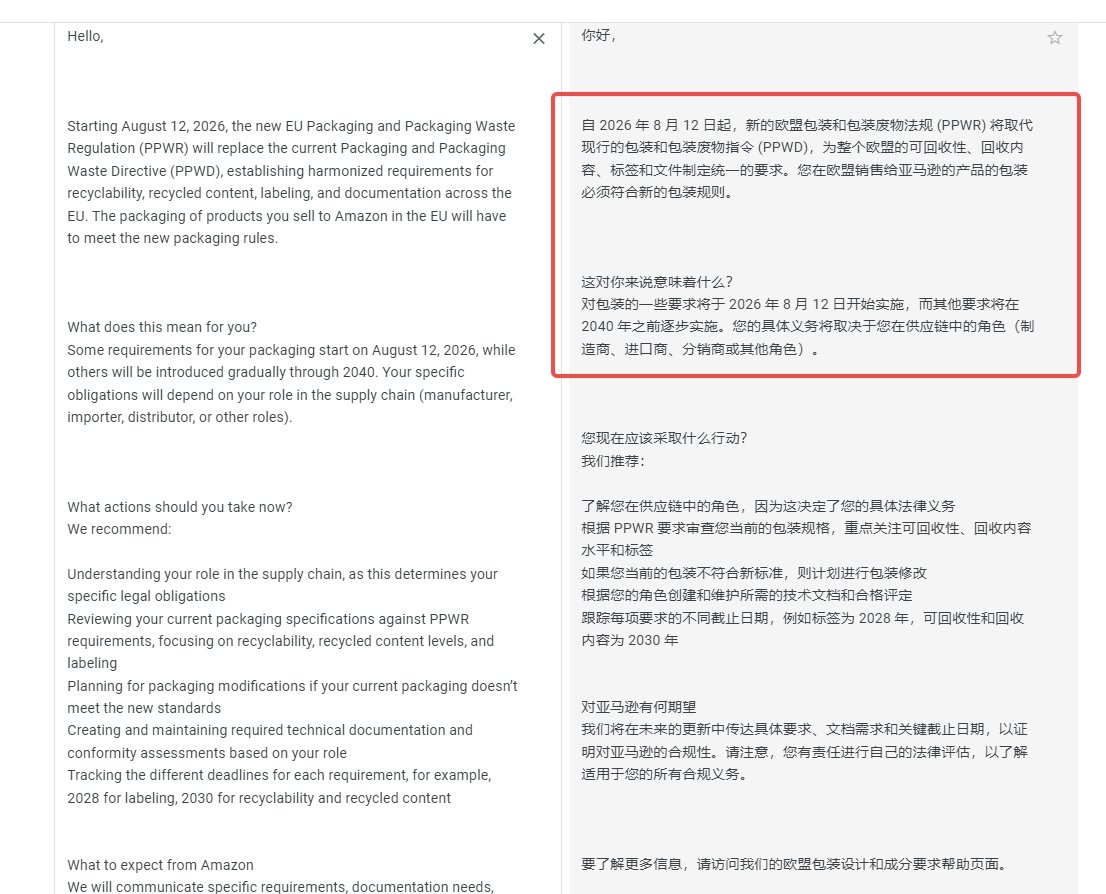
Task: Click the "Understanding your role in the supply chain" line
Action: 282,574
